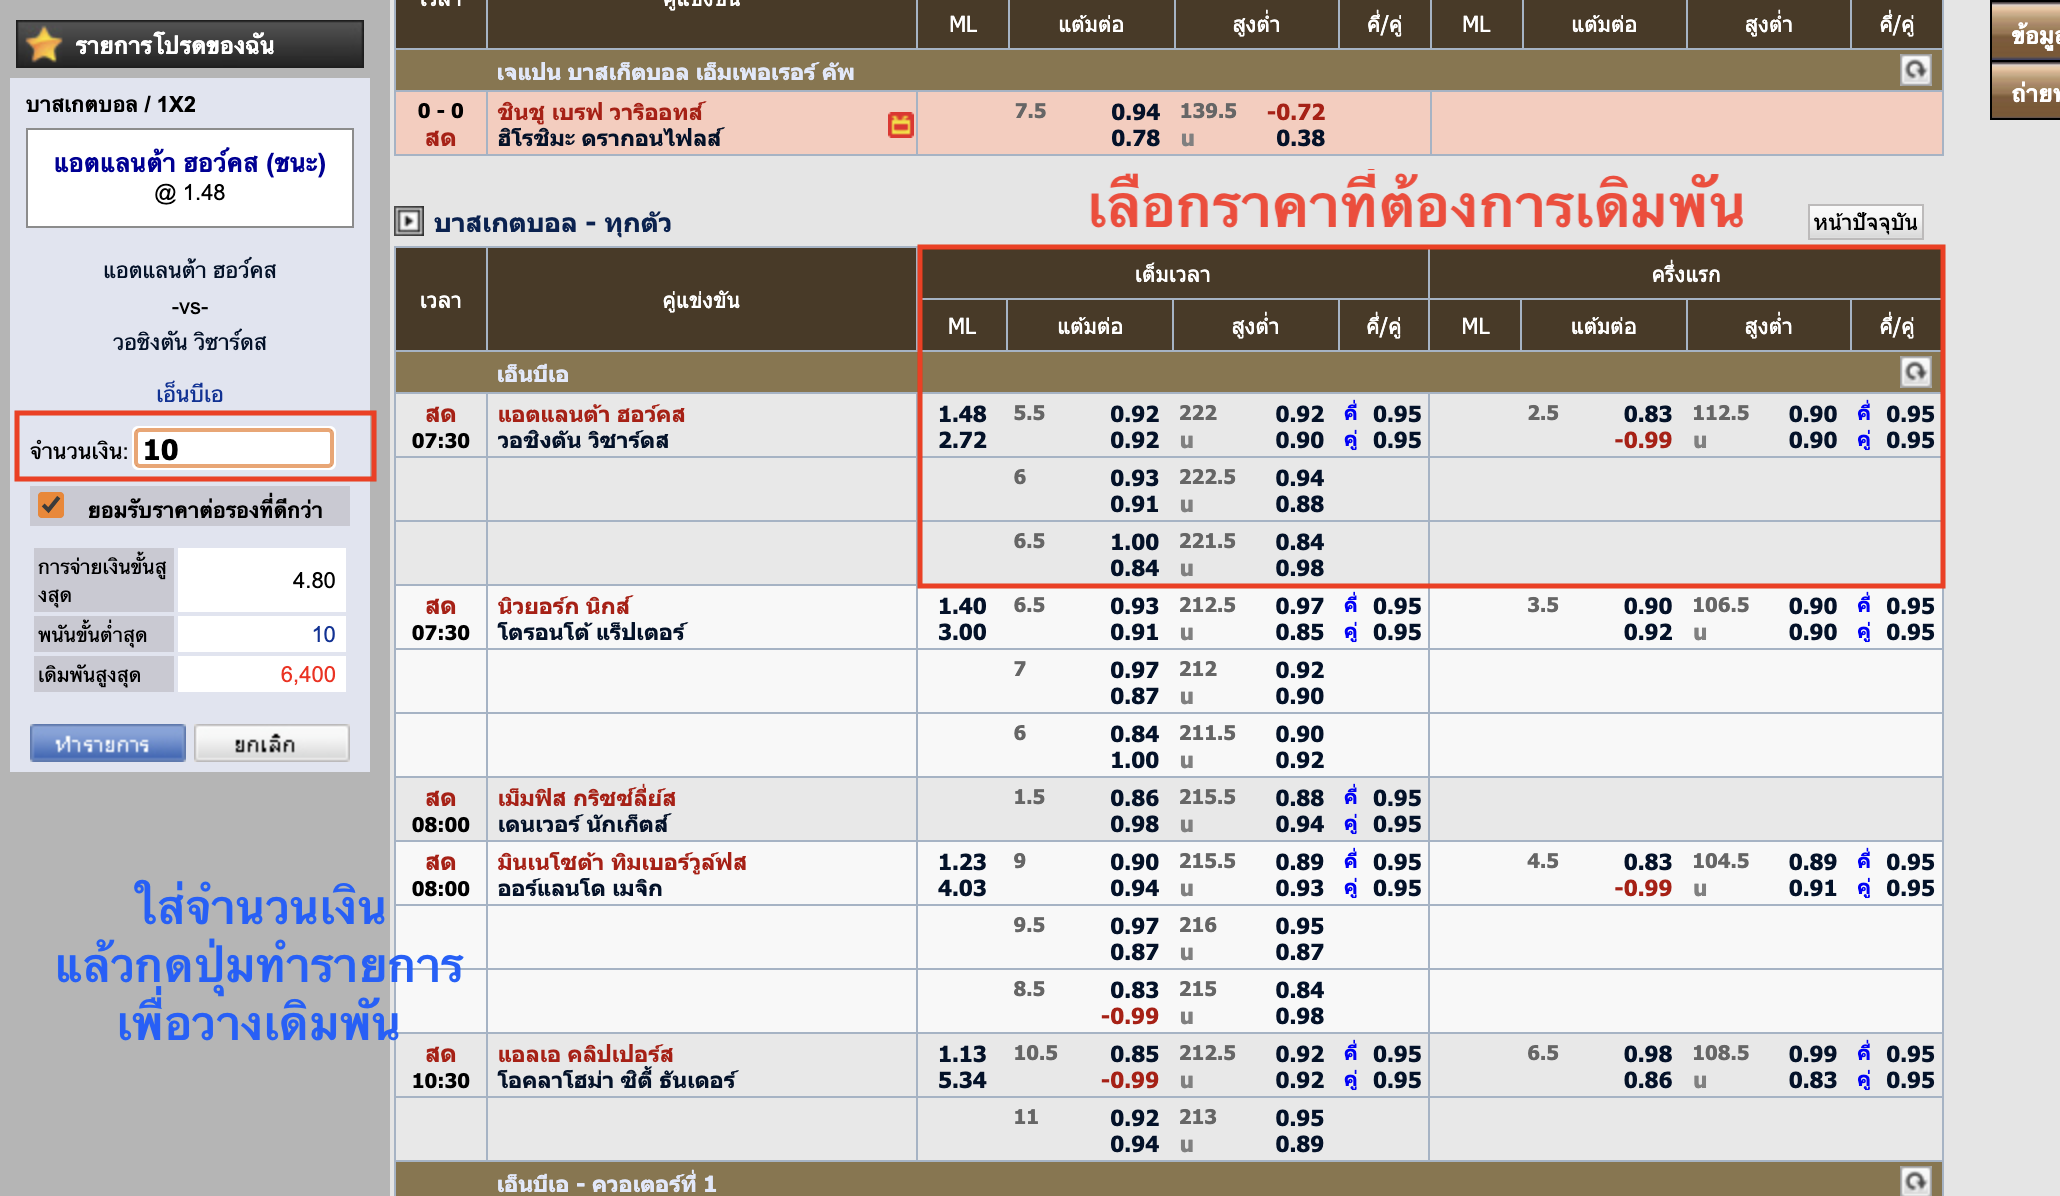The height and width of the screenshot is (1196, 2060).
Task: Click the bet amount input field
Action: point(234,449)
